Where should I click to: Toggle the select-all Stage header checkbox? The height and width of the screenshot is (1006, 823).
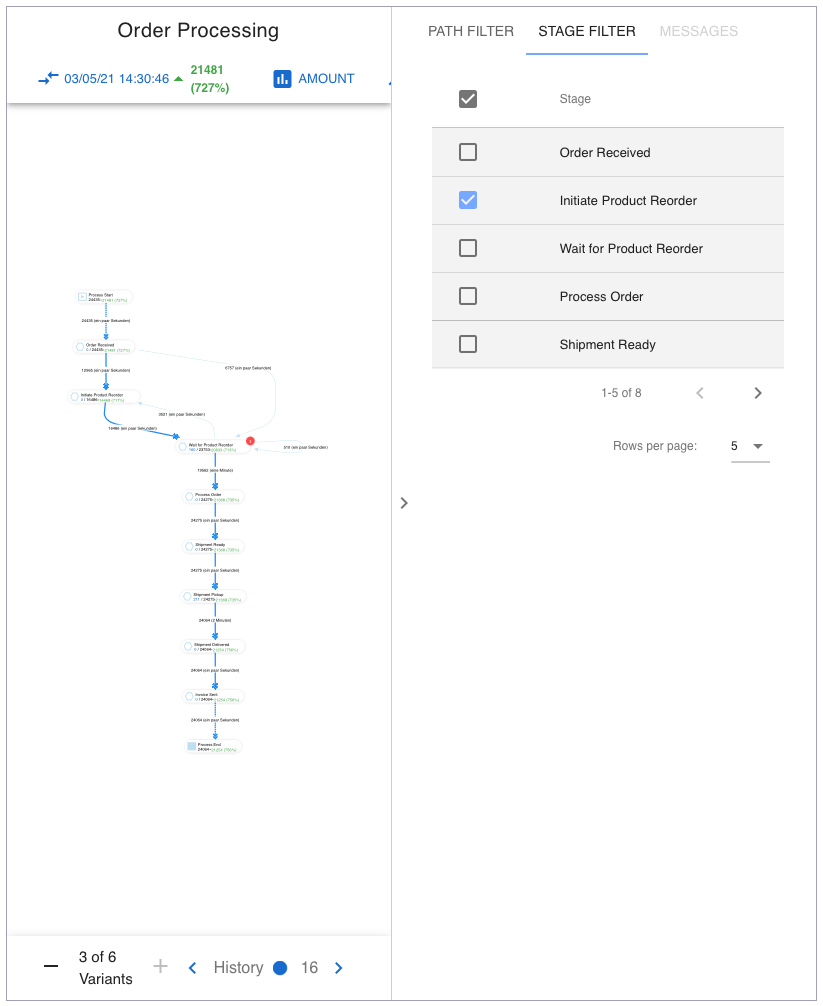click(x=468, y=99)
